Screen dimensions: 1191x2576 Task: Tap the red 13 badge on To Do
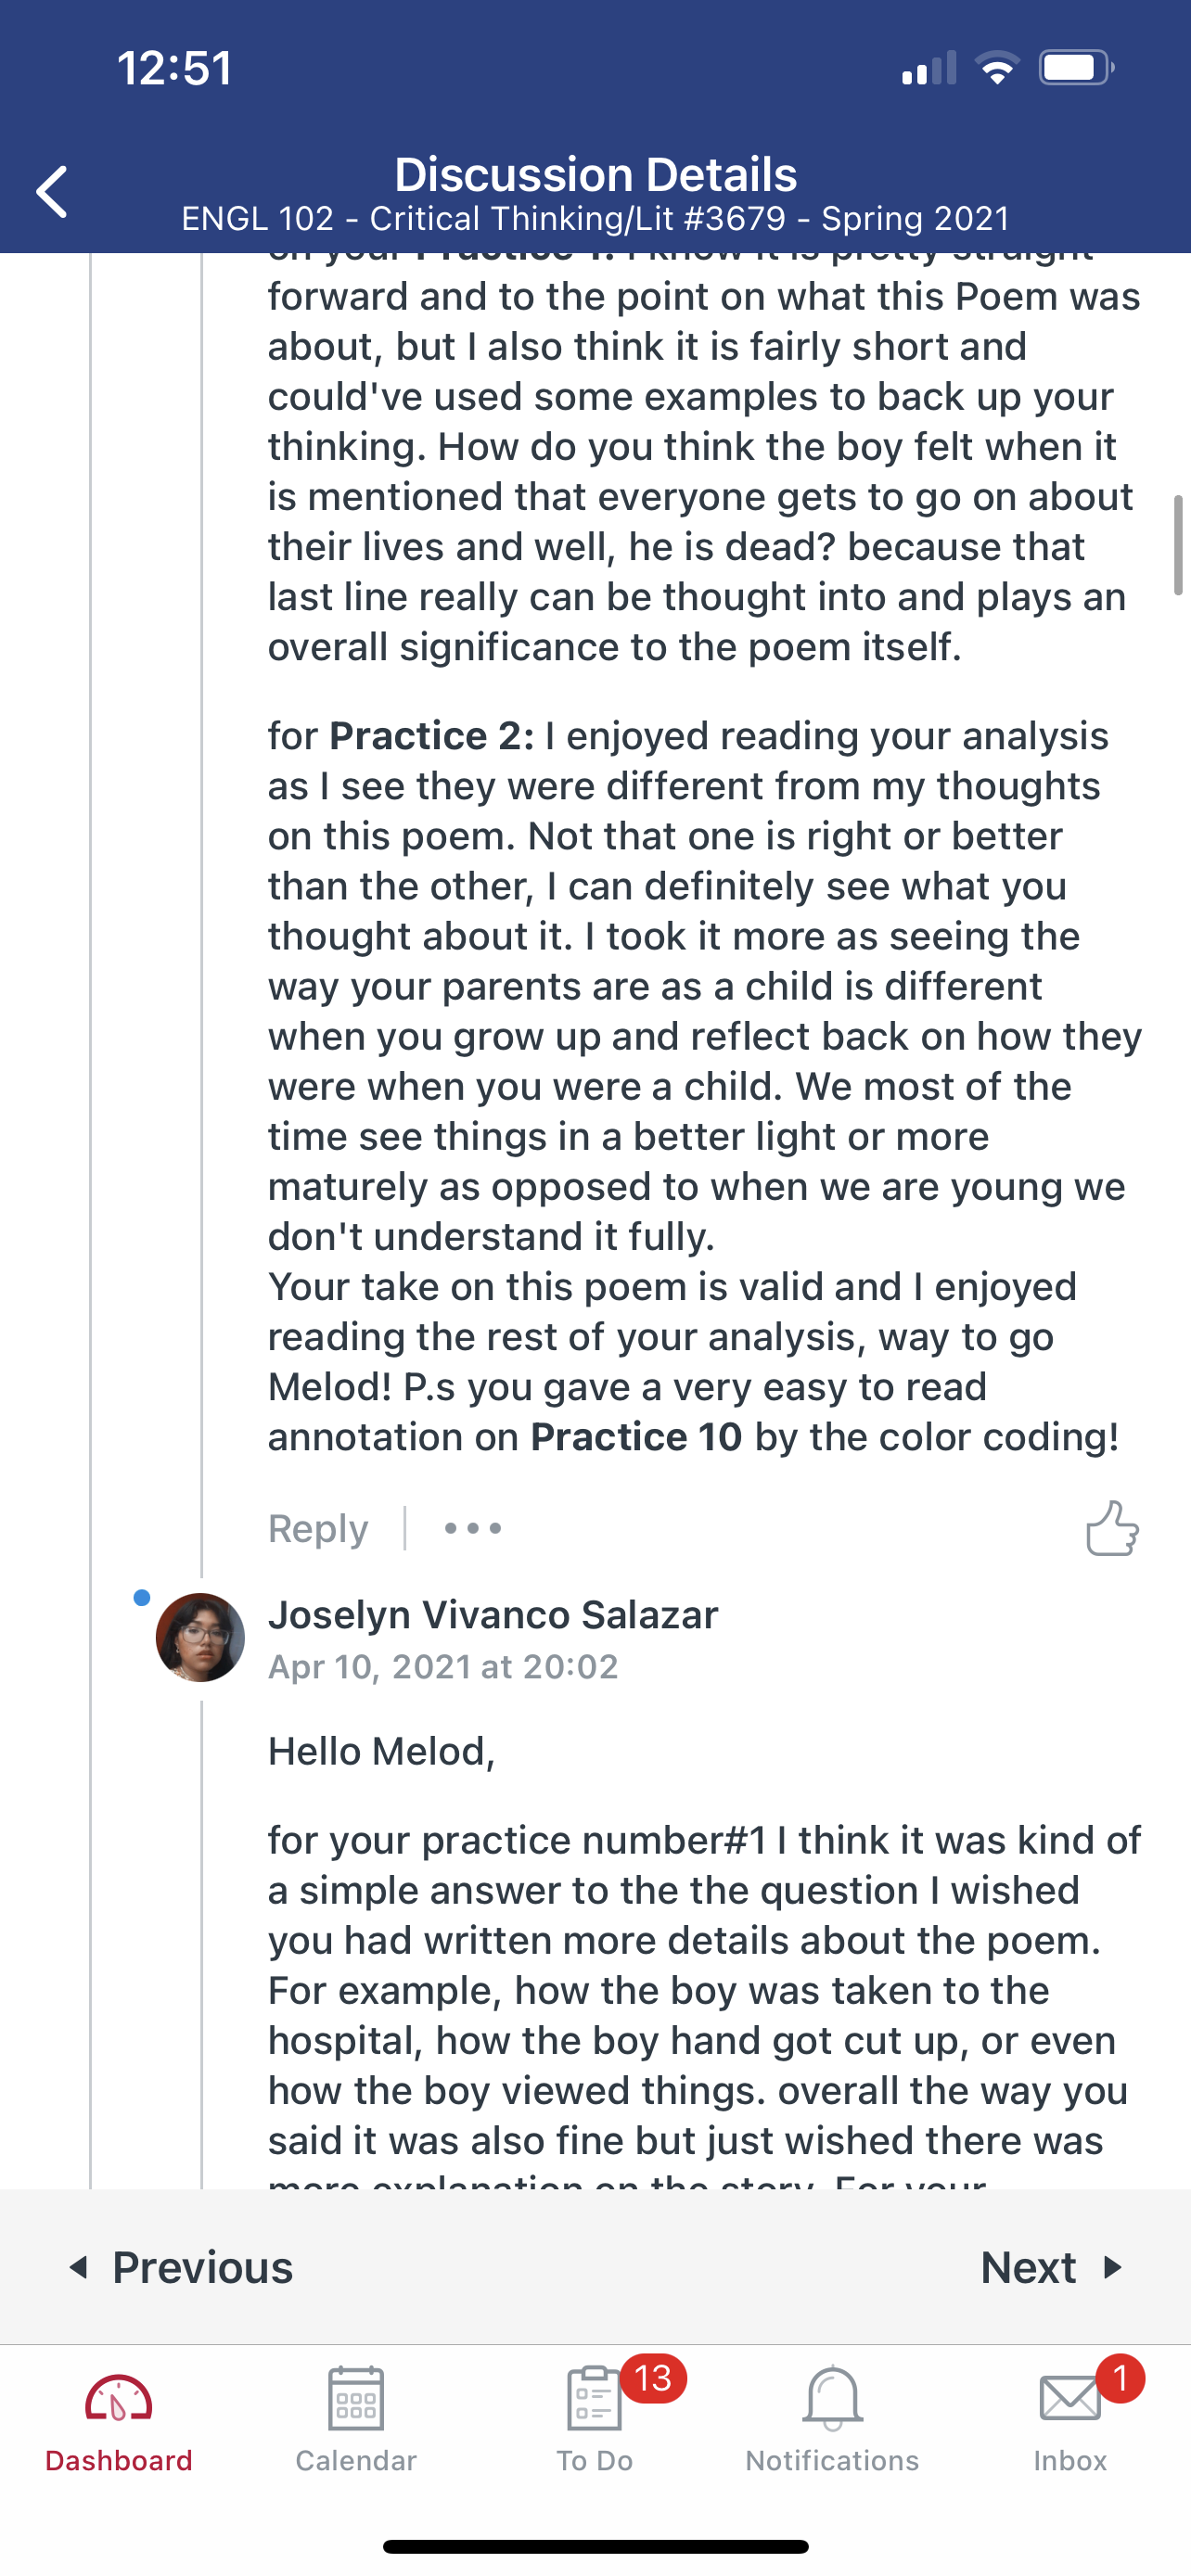pyautogui.click(x=653, y=2378)
